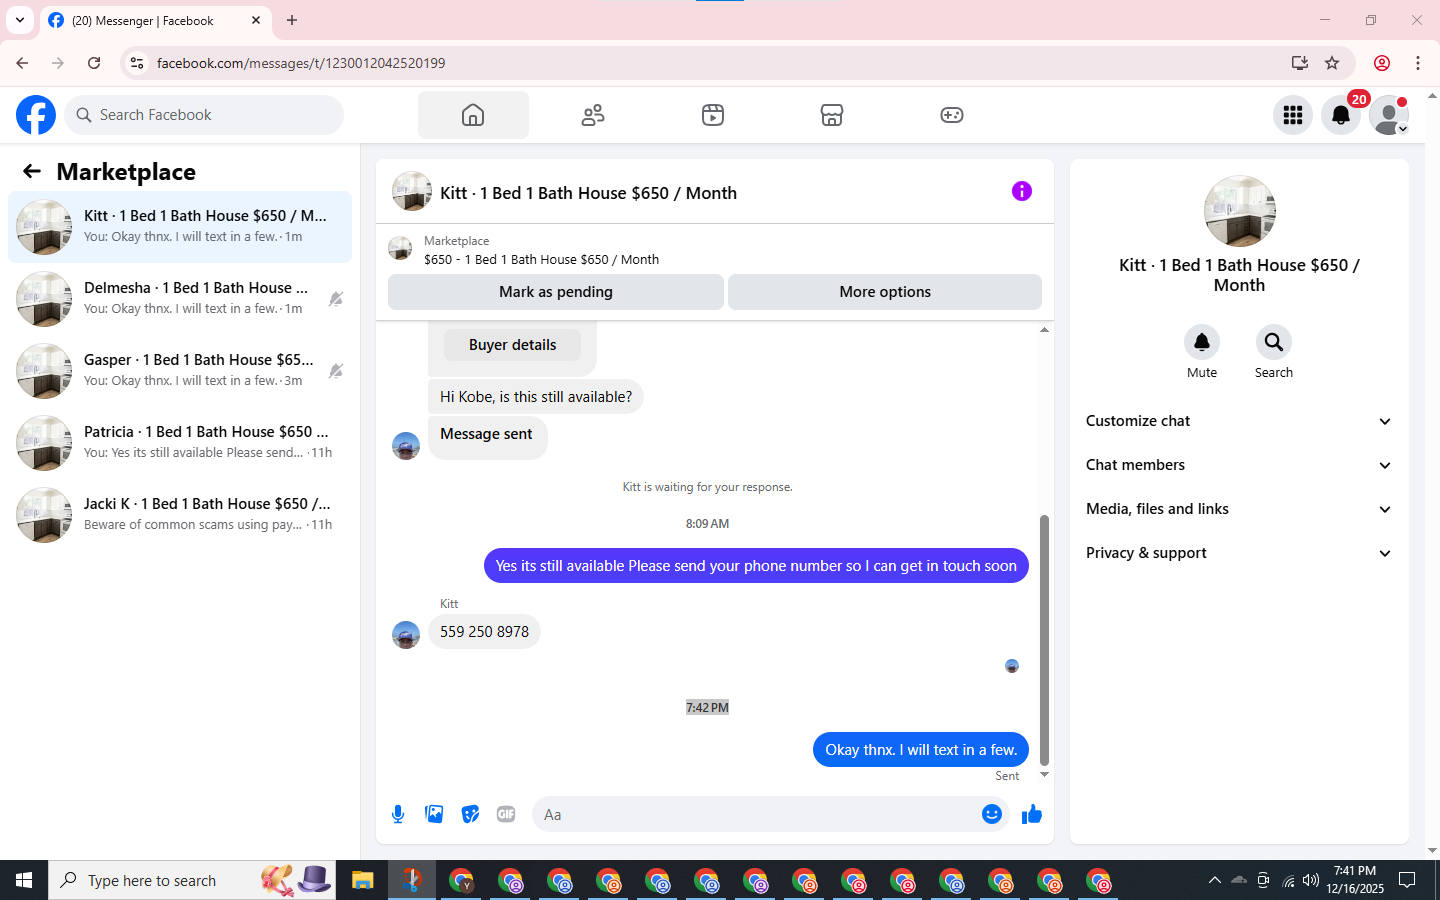The height and width of the screenshot is (900, 1440).
Task: Click muted bell on Gasper conversation
Action: (x=336, y=371)
